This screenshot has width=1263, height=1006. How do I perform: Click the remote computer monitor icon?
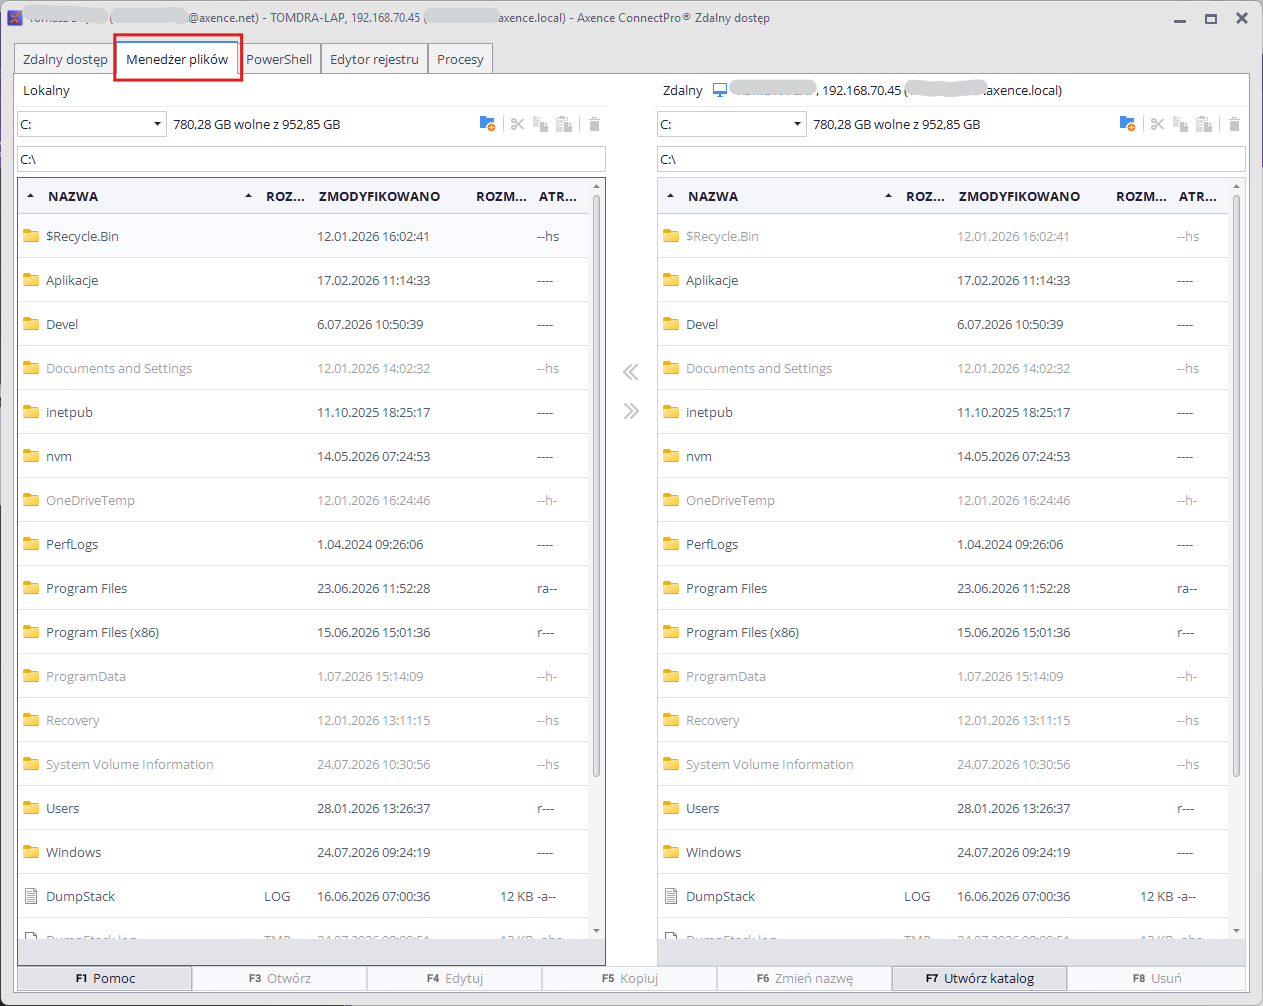click(x=720, y=90)
